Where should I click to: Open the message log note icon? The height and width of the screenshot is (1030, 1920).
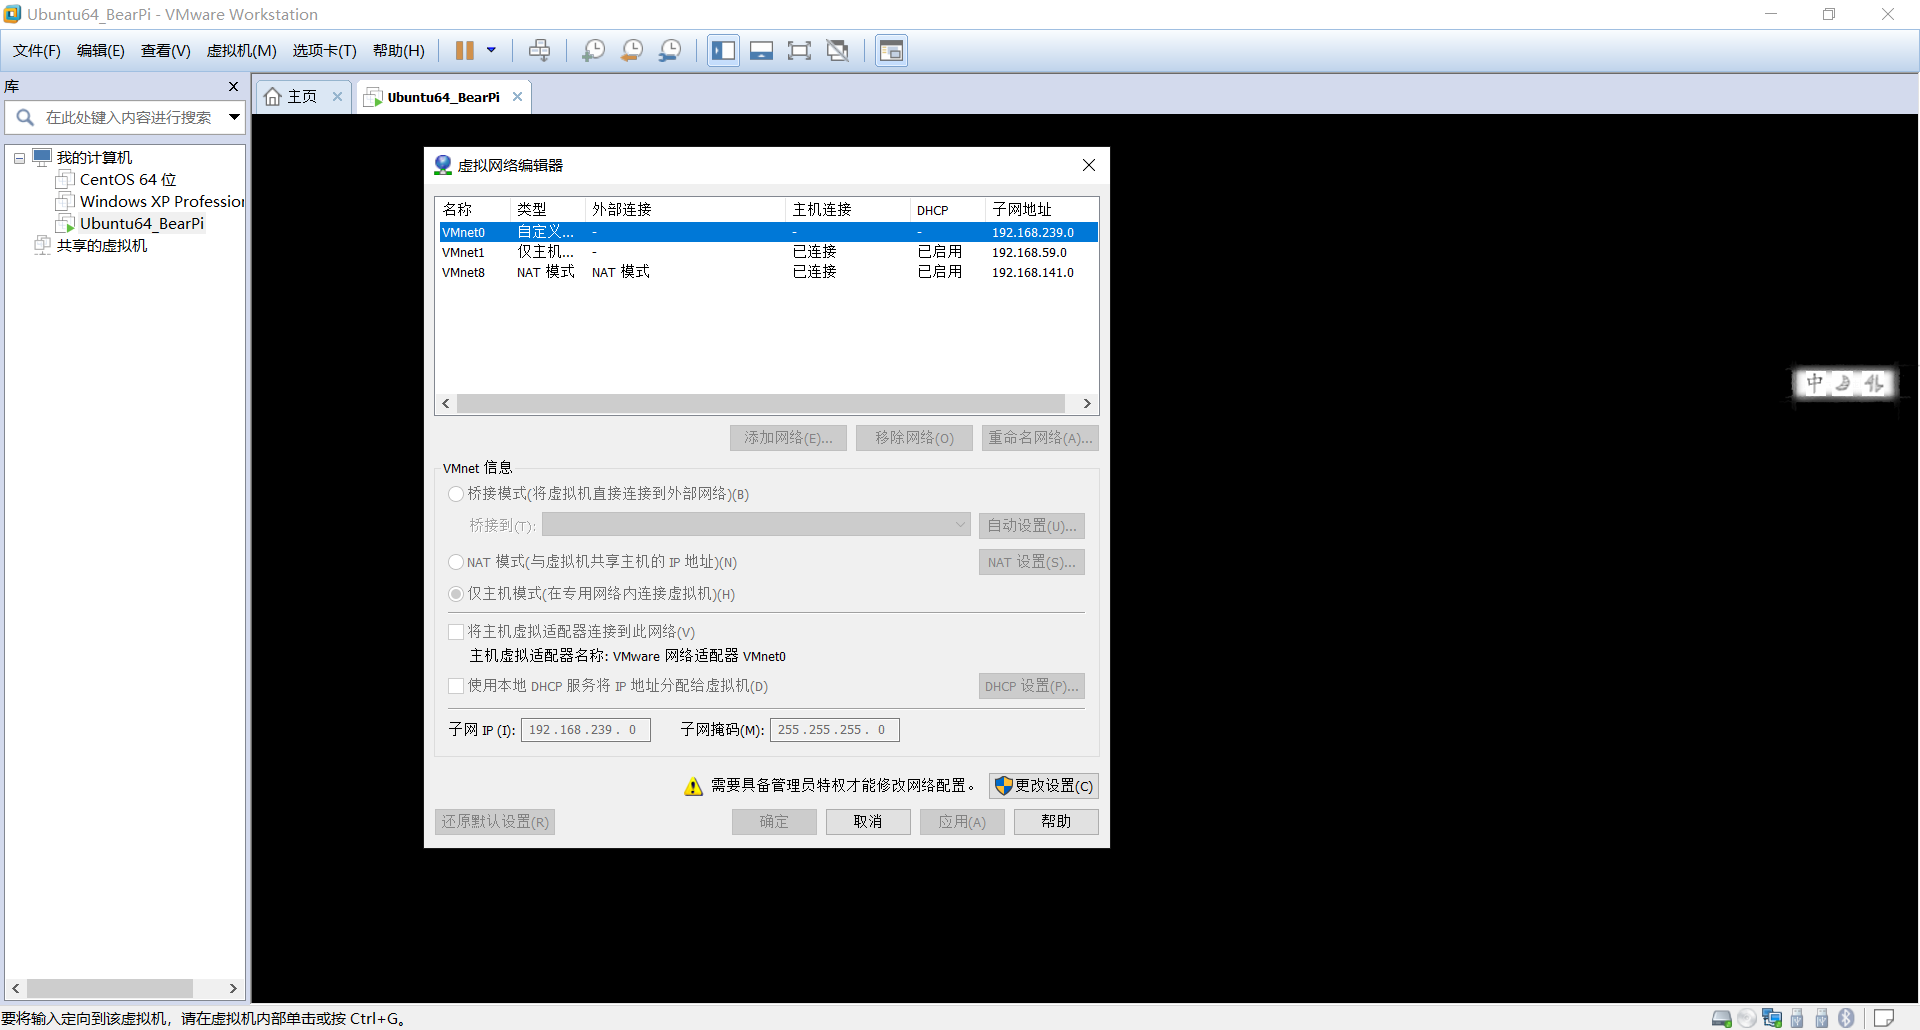point(1884,1018)
